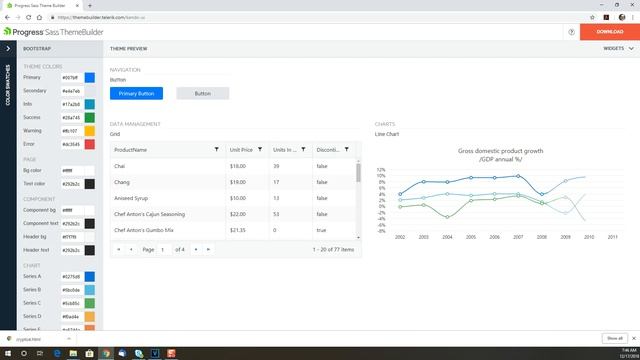Click the pager page number input
This screenshot has height=360, width=640.
pos(165,249)
